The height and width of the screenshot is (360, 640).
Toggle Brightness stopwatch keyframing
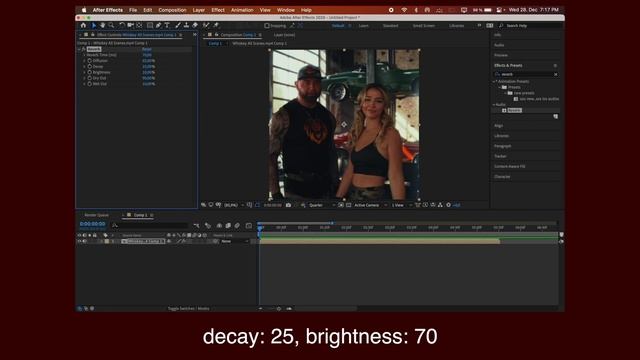(x=89, y=72)
